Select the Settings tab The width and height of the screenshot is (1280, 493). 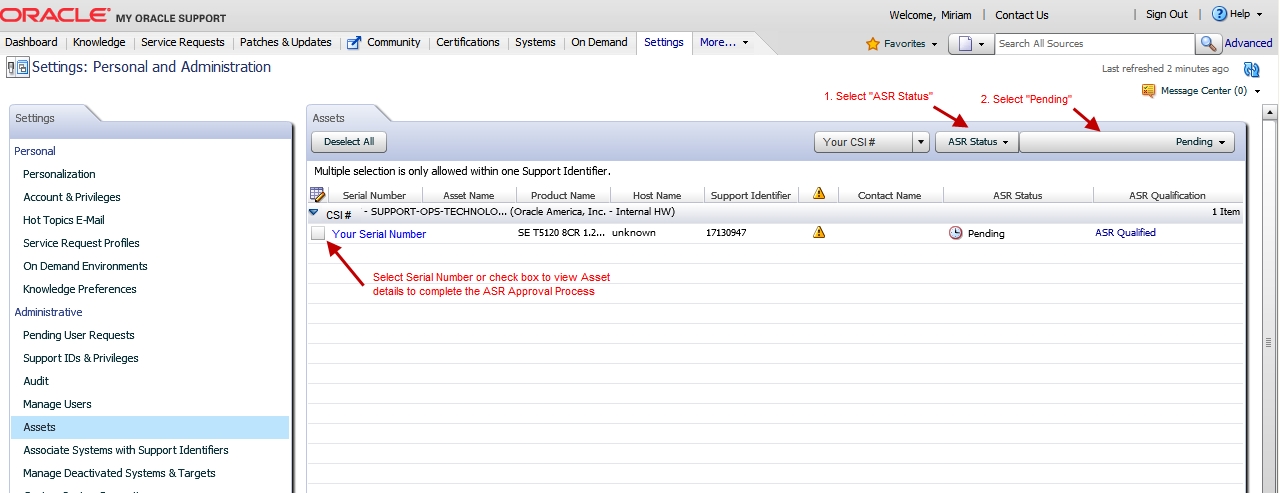664,43
